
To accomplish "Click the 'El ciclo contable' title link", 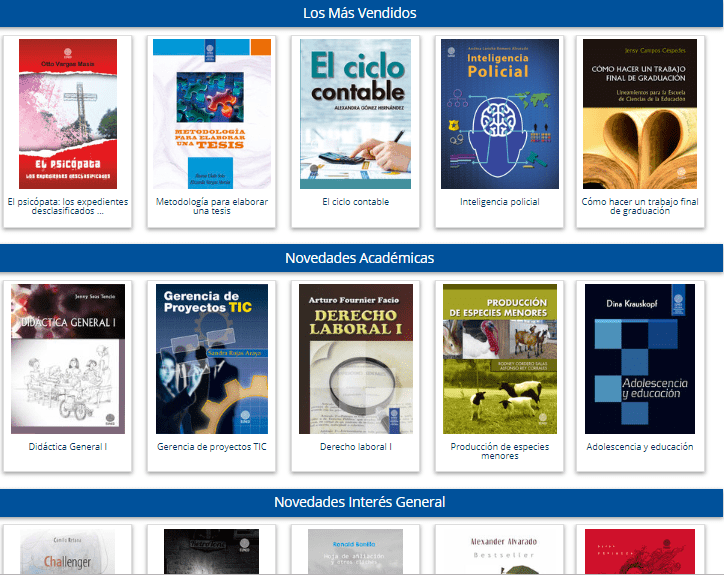I will coord(356,202).
